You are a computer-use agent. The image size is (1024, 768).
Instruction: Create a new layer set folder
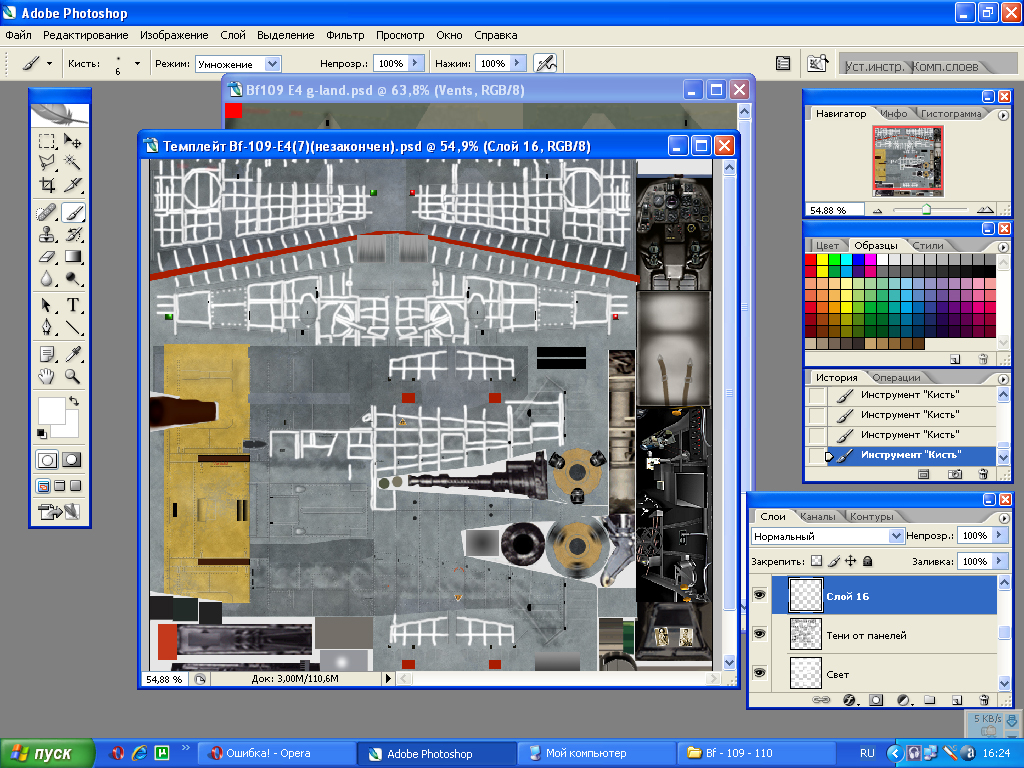tap(929, 700)
